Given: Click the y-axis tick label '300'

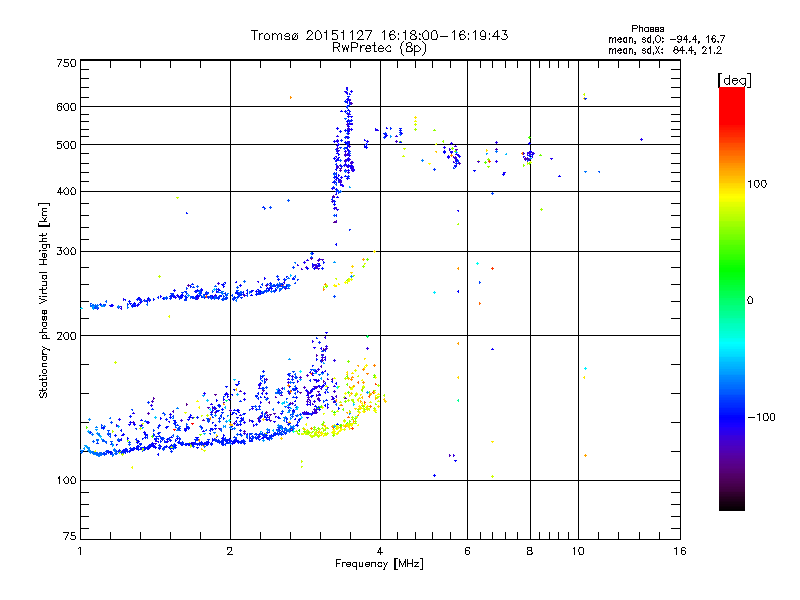Looking at the screenshot, I should (66, 252).
